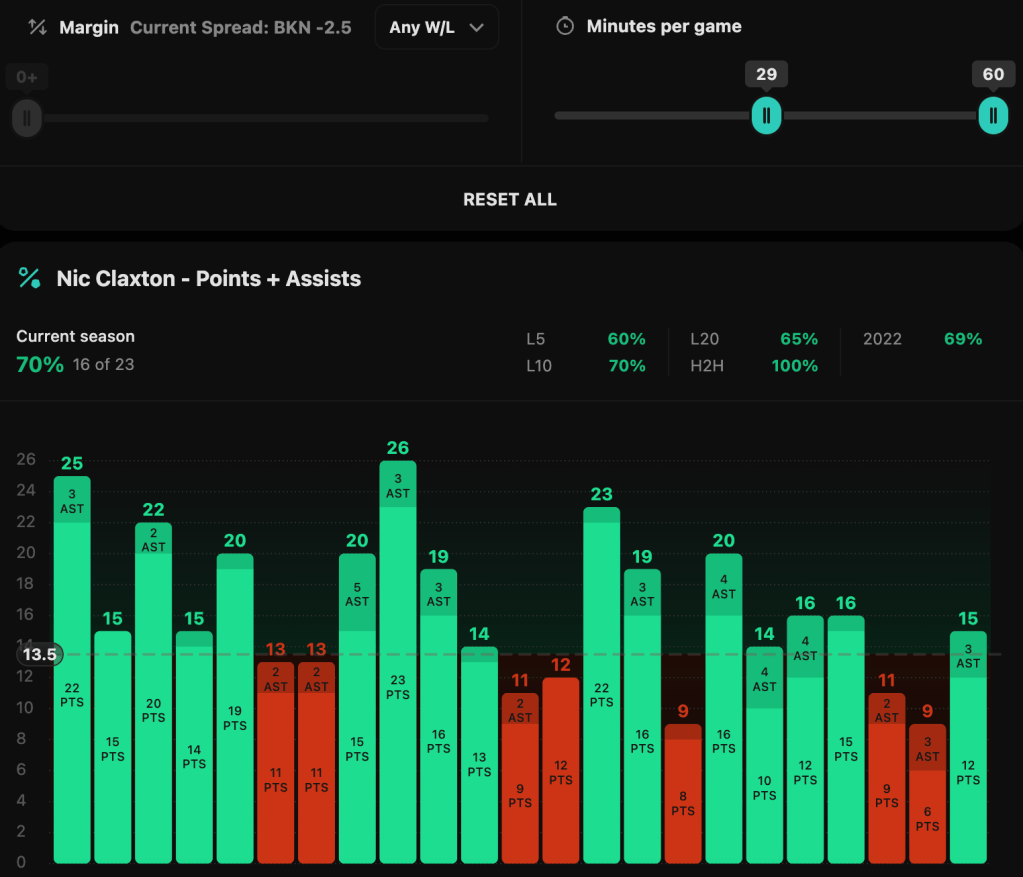Viewport: 1023px width, 877px height.
Task: Click the percent icon next to Nic Claxton
Action: pyautogui.click(x=30, y=278)
